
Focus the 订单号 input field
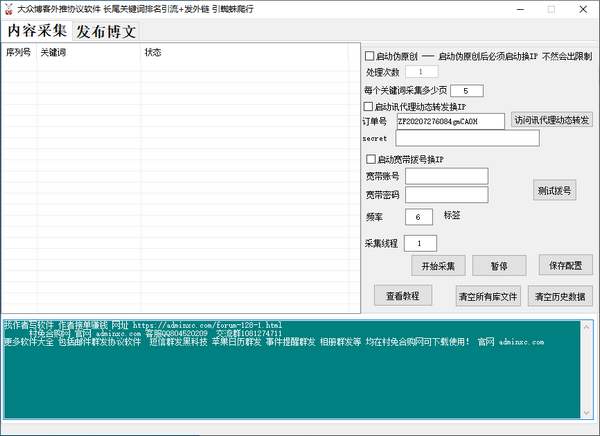pyautogui.click(x=450, y=121)
